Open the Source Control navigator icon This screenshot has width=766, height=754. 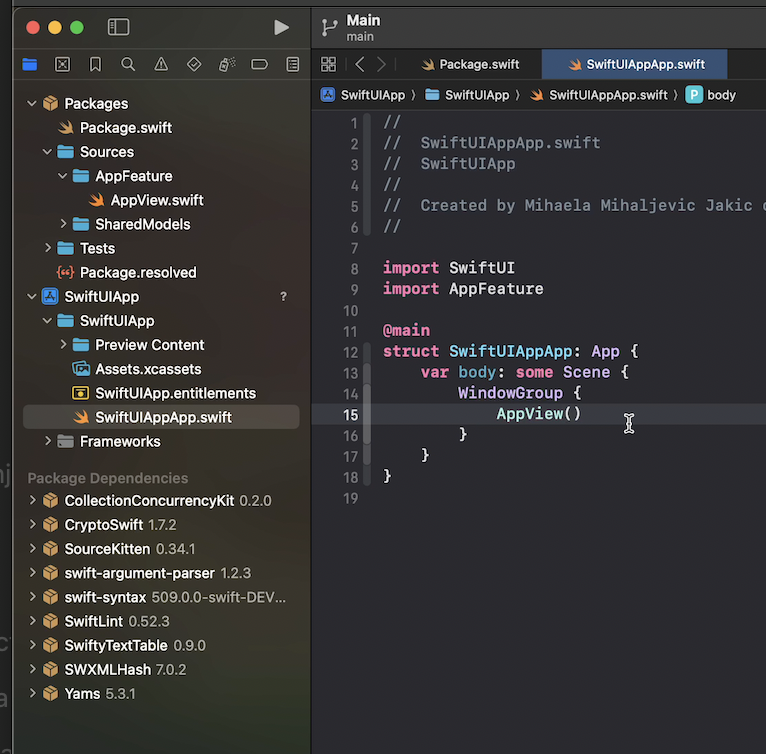(62, 64)
